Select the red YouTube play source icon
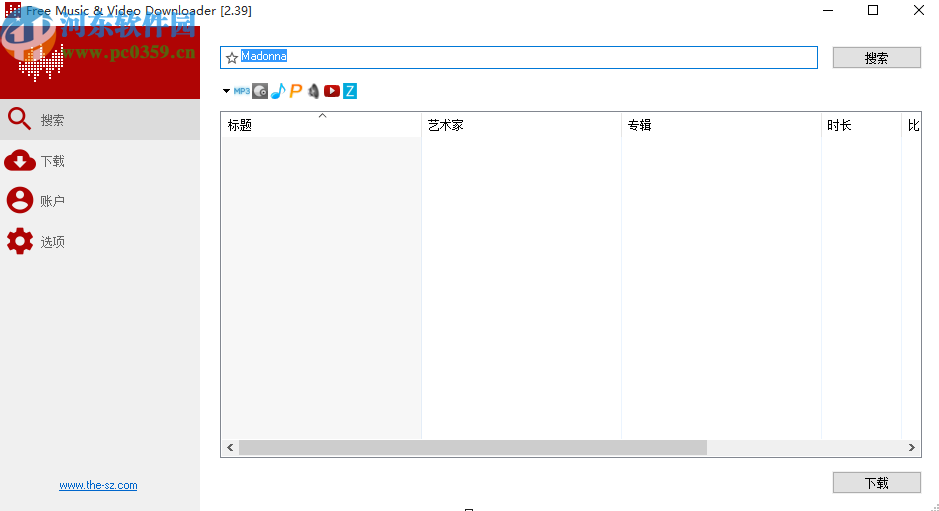The image size is (939, 511). coord(332,91)
